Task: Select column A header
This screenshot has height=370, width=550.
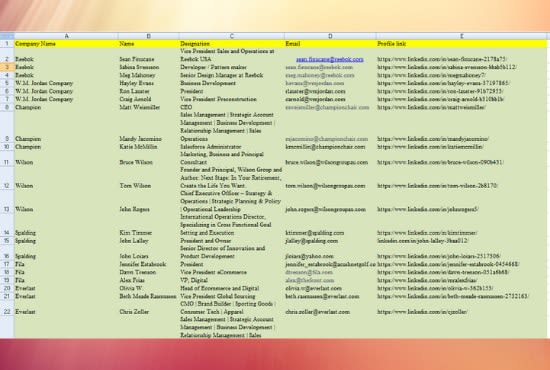Action: tap(66, 36)
